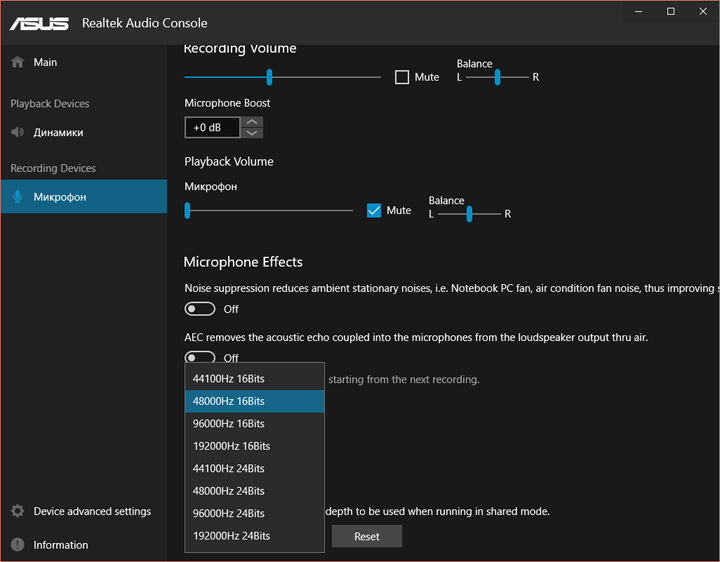The image size is (720, 562).
Task: Click the Information exclamation icon
Action: [17, 545]
